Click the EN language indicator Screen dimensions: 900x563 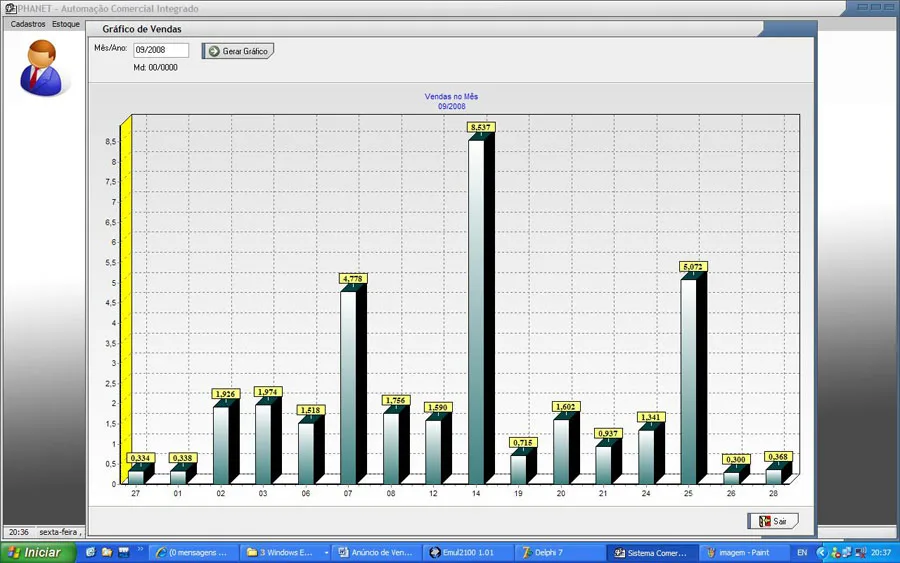(x=802, y=553)
